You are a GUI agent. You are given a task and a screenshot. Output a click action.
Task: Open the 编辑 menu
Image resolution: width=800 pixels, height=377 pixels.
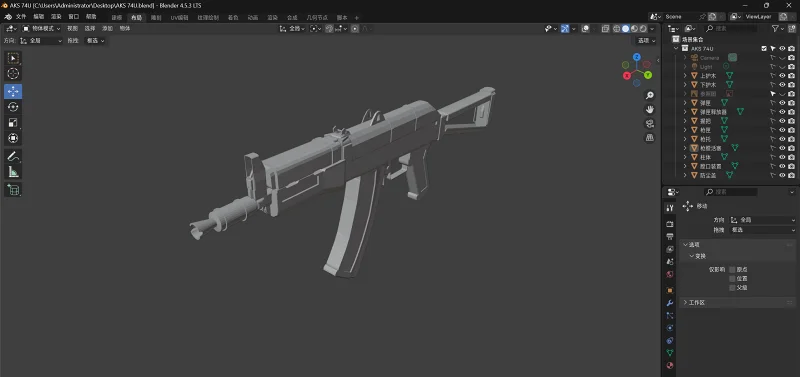tap(38, 17)
